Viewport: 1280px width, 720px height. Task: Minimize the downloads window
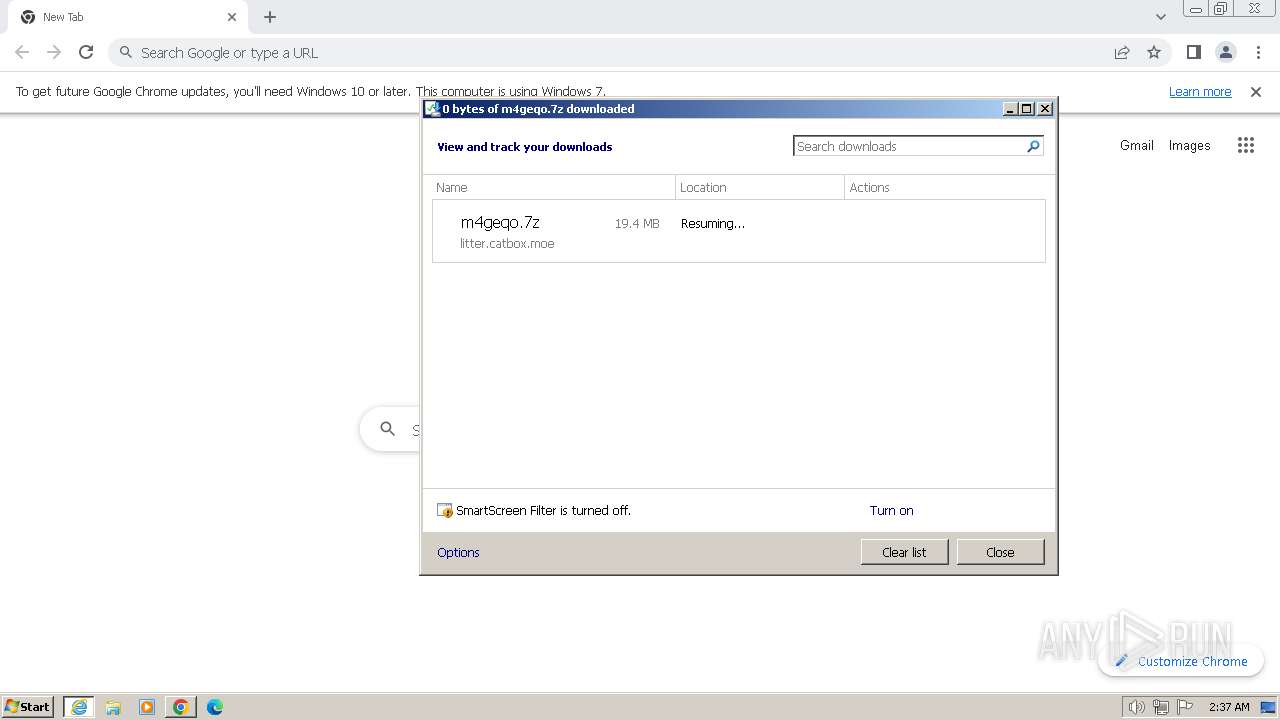[x=1010, y=109]
